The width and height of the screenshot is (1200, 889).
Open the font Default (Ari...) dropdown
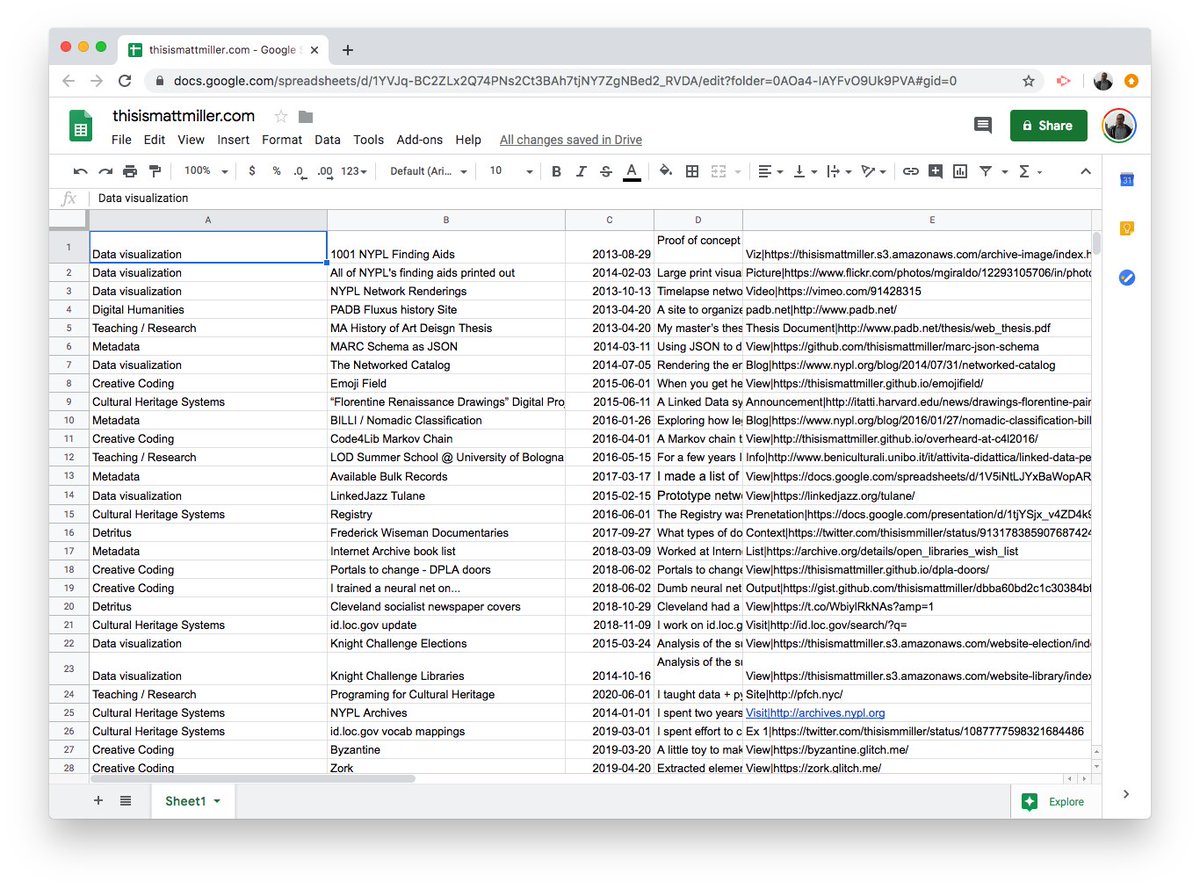pyautogui.click(x=428, y=172)
